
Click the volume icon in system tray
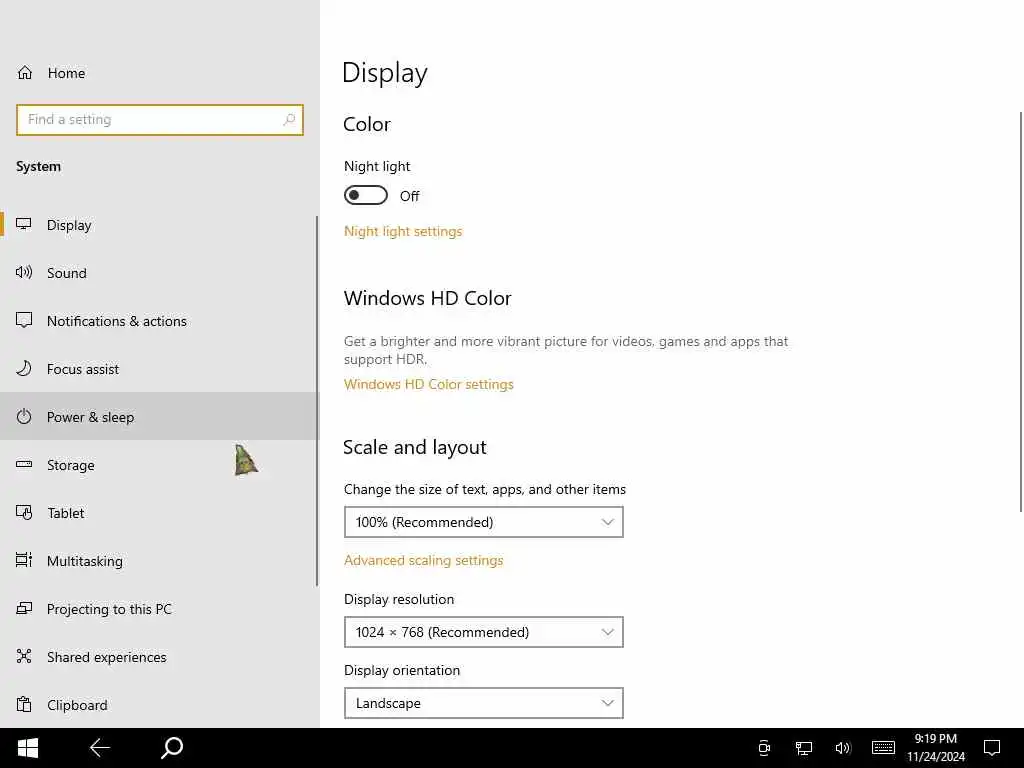tap(843, 748)
